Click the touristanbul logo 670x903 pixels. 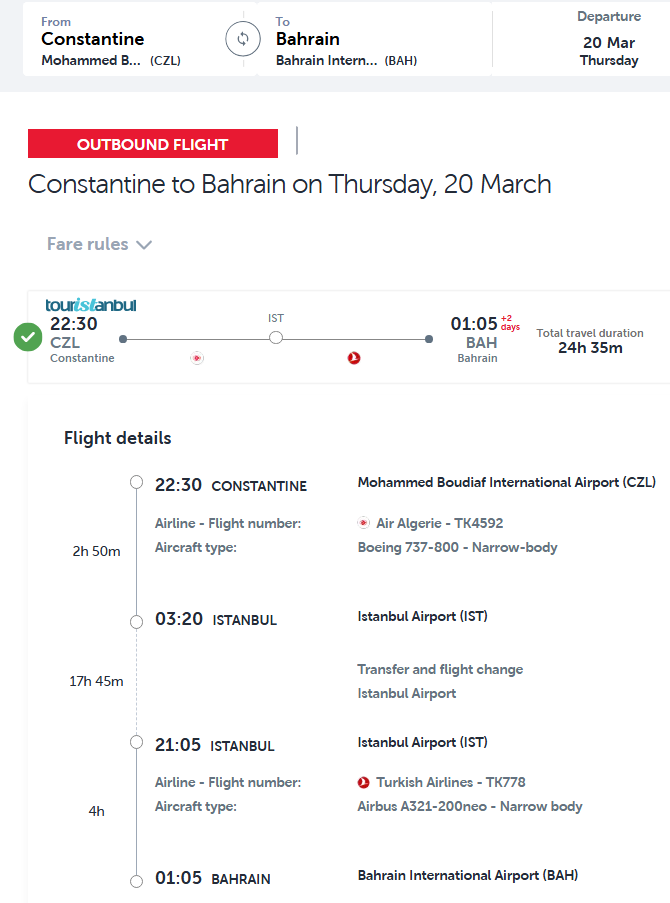[x=91, y=305]
